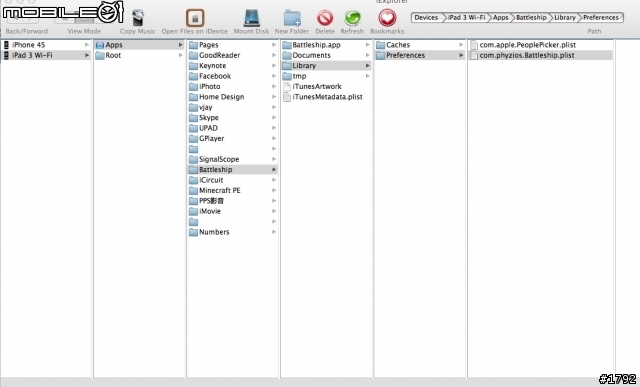
Task: Click Preferences in the path bar
Action: pos(600,18)
